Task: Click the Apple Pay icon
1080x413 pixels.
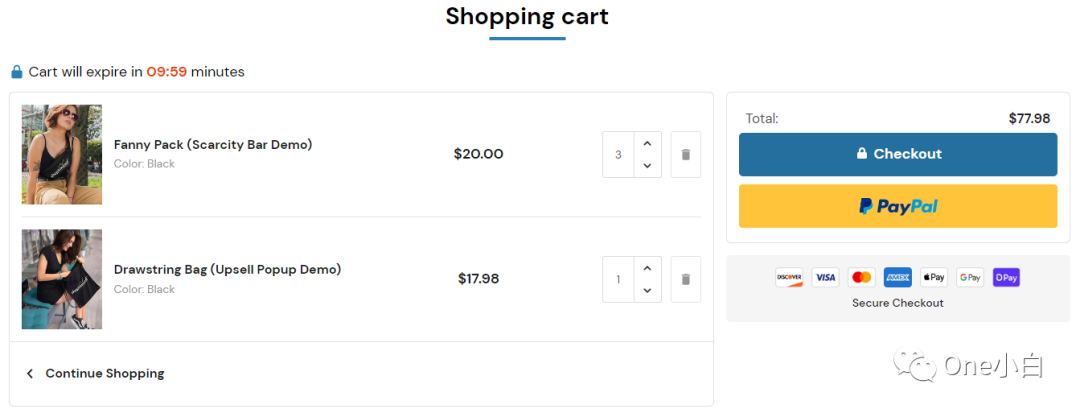Action: [x=934, y=277]
